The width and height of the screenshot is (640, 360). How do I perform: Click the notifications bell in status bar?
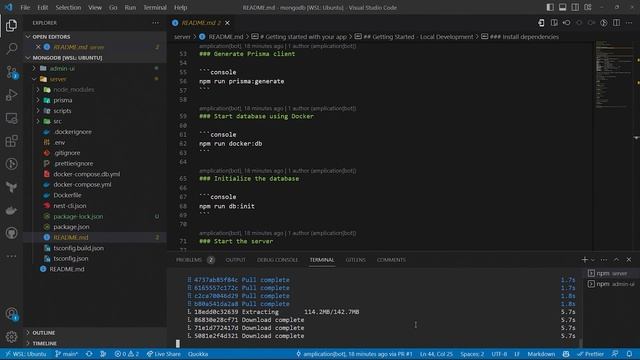(629, 354)
